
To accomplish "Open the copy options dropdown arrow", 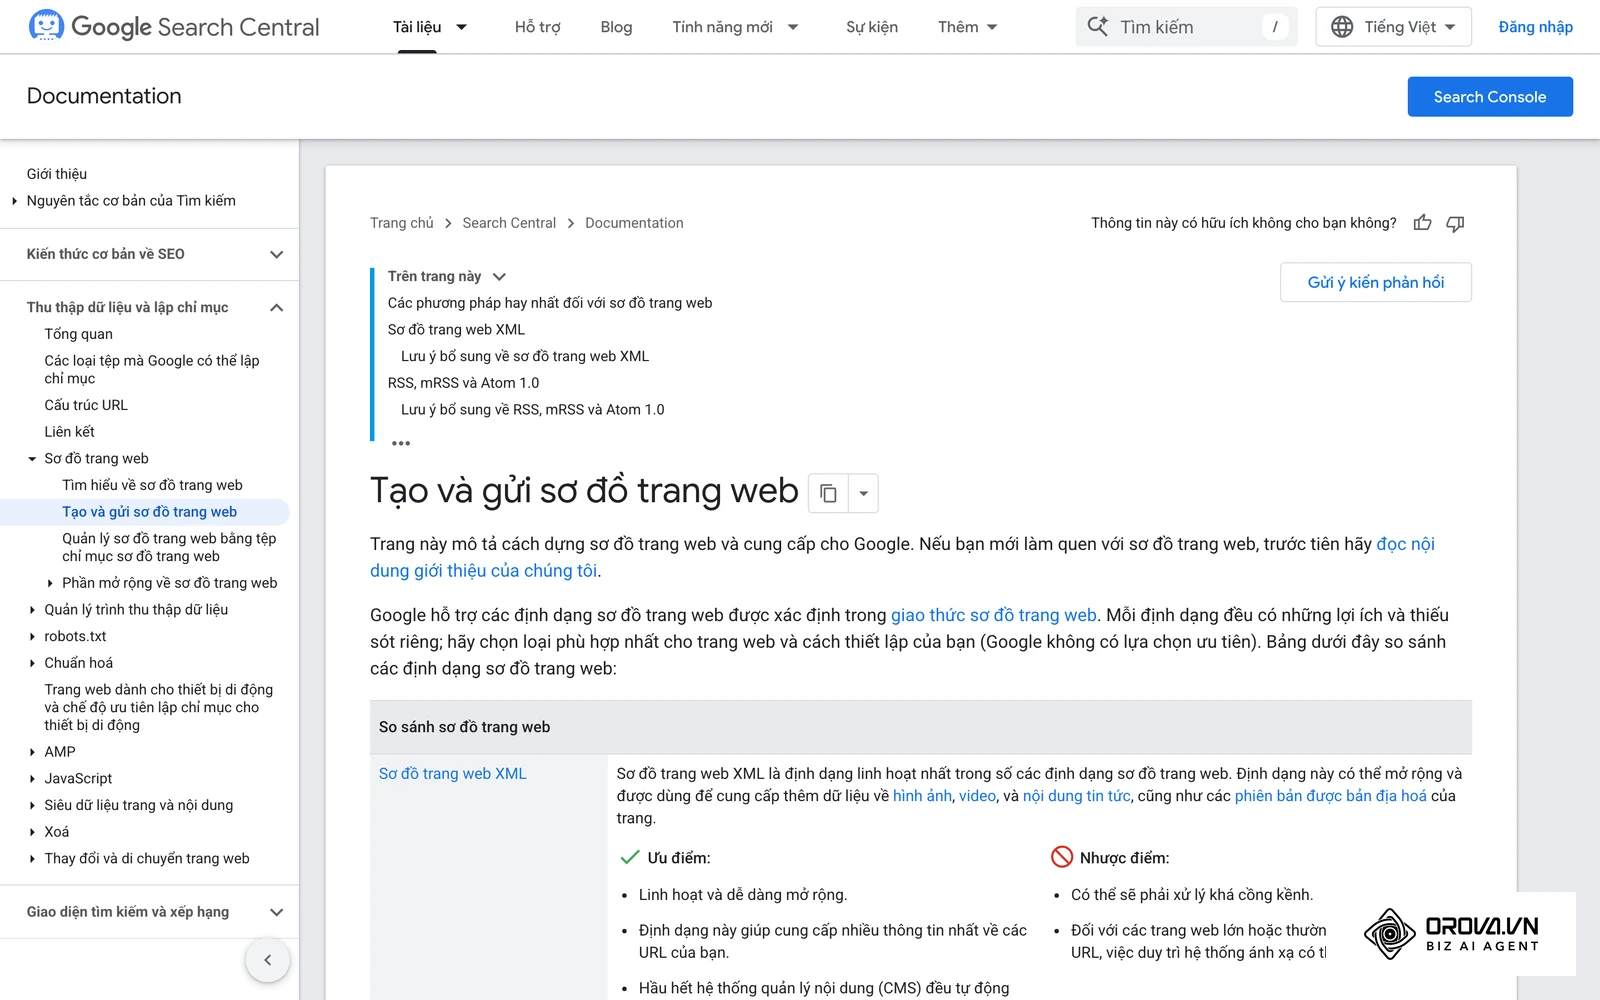I will coord(864,493).
